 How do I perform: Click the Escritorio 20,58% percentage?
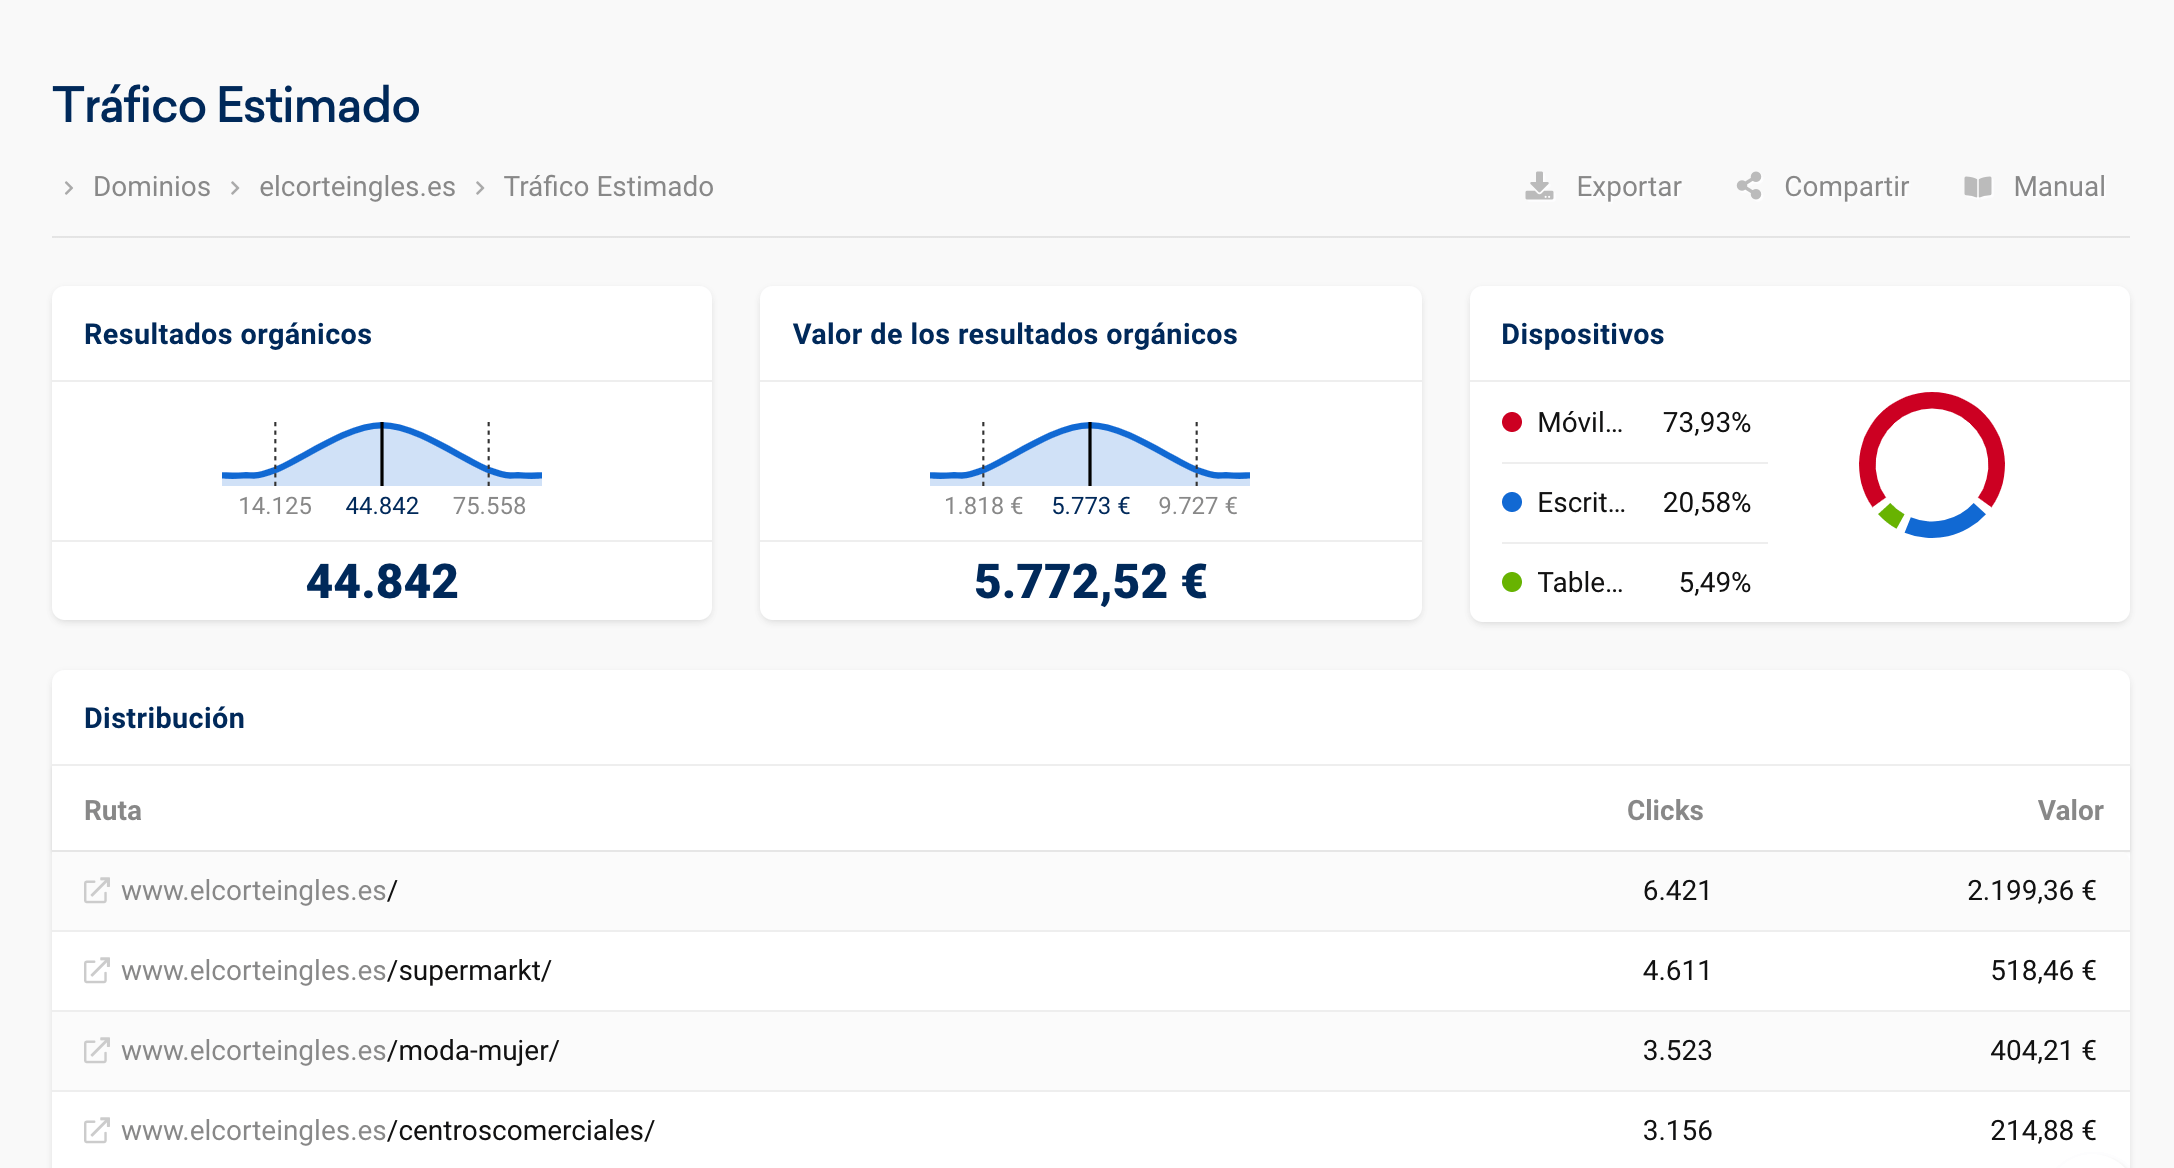(x=1706, y=503)
